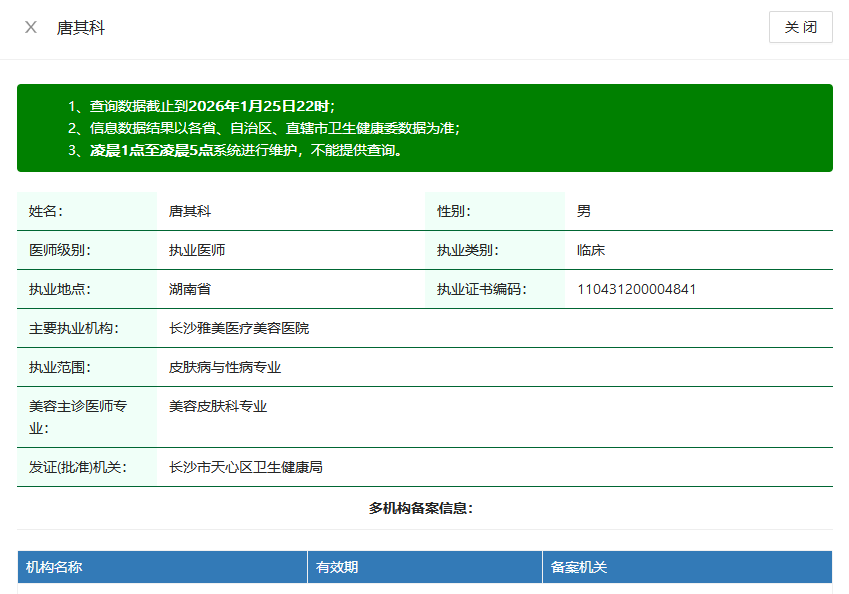Click the 唐其科 value in the 姓名 row
This screenshot has height=594, width=849.
(x=190, y=211)
